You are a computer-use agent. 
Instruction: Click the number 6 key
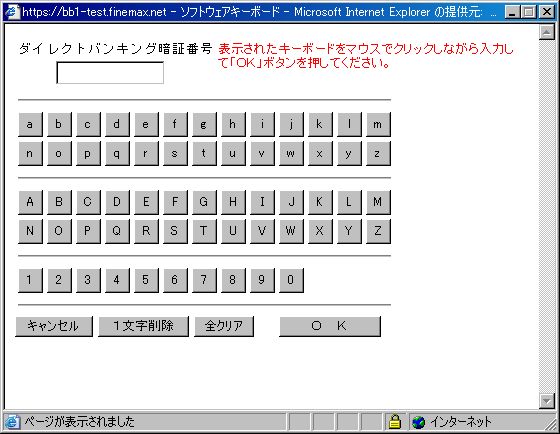[x=175, y=280]
